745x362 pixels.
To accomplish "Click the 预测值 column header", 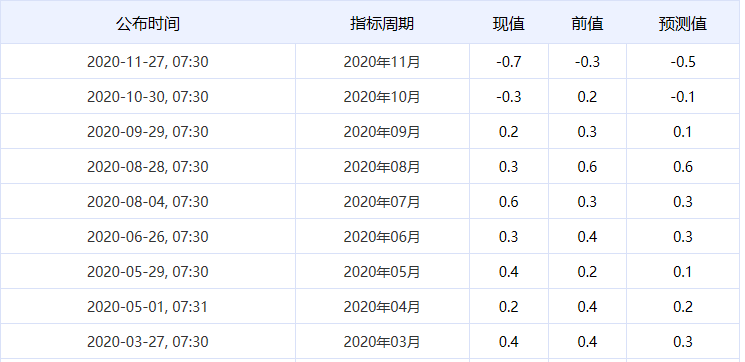I will point(683,23).
